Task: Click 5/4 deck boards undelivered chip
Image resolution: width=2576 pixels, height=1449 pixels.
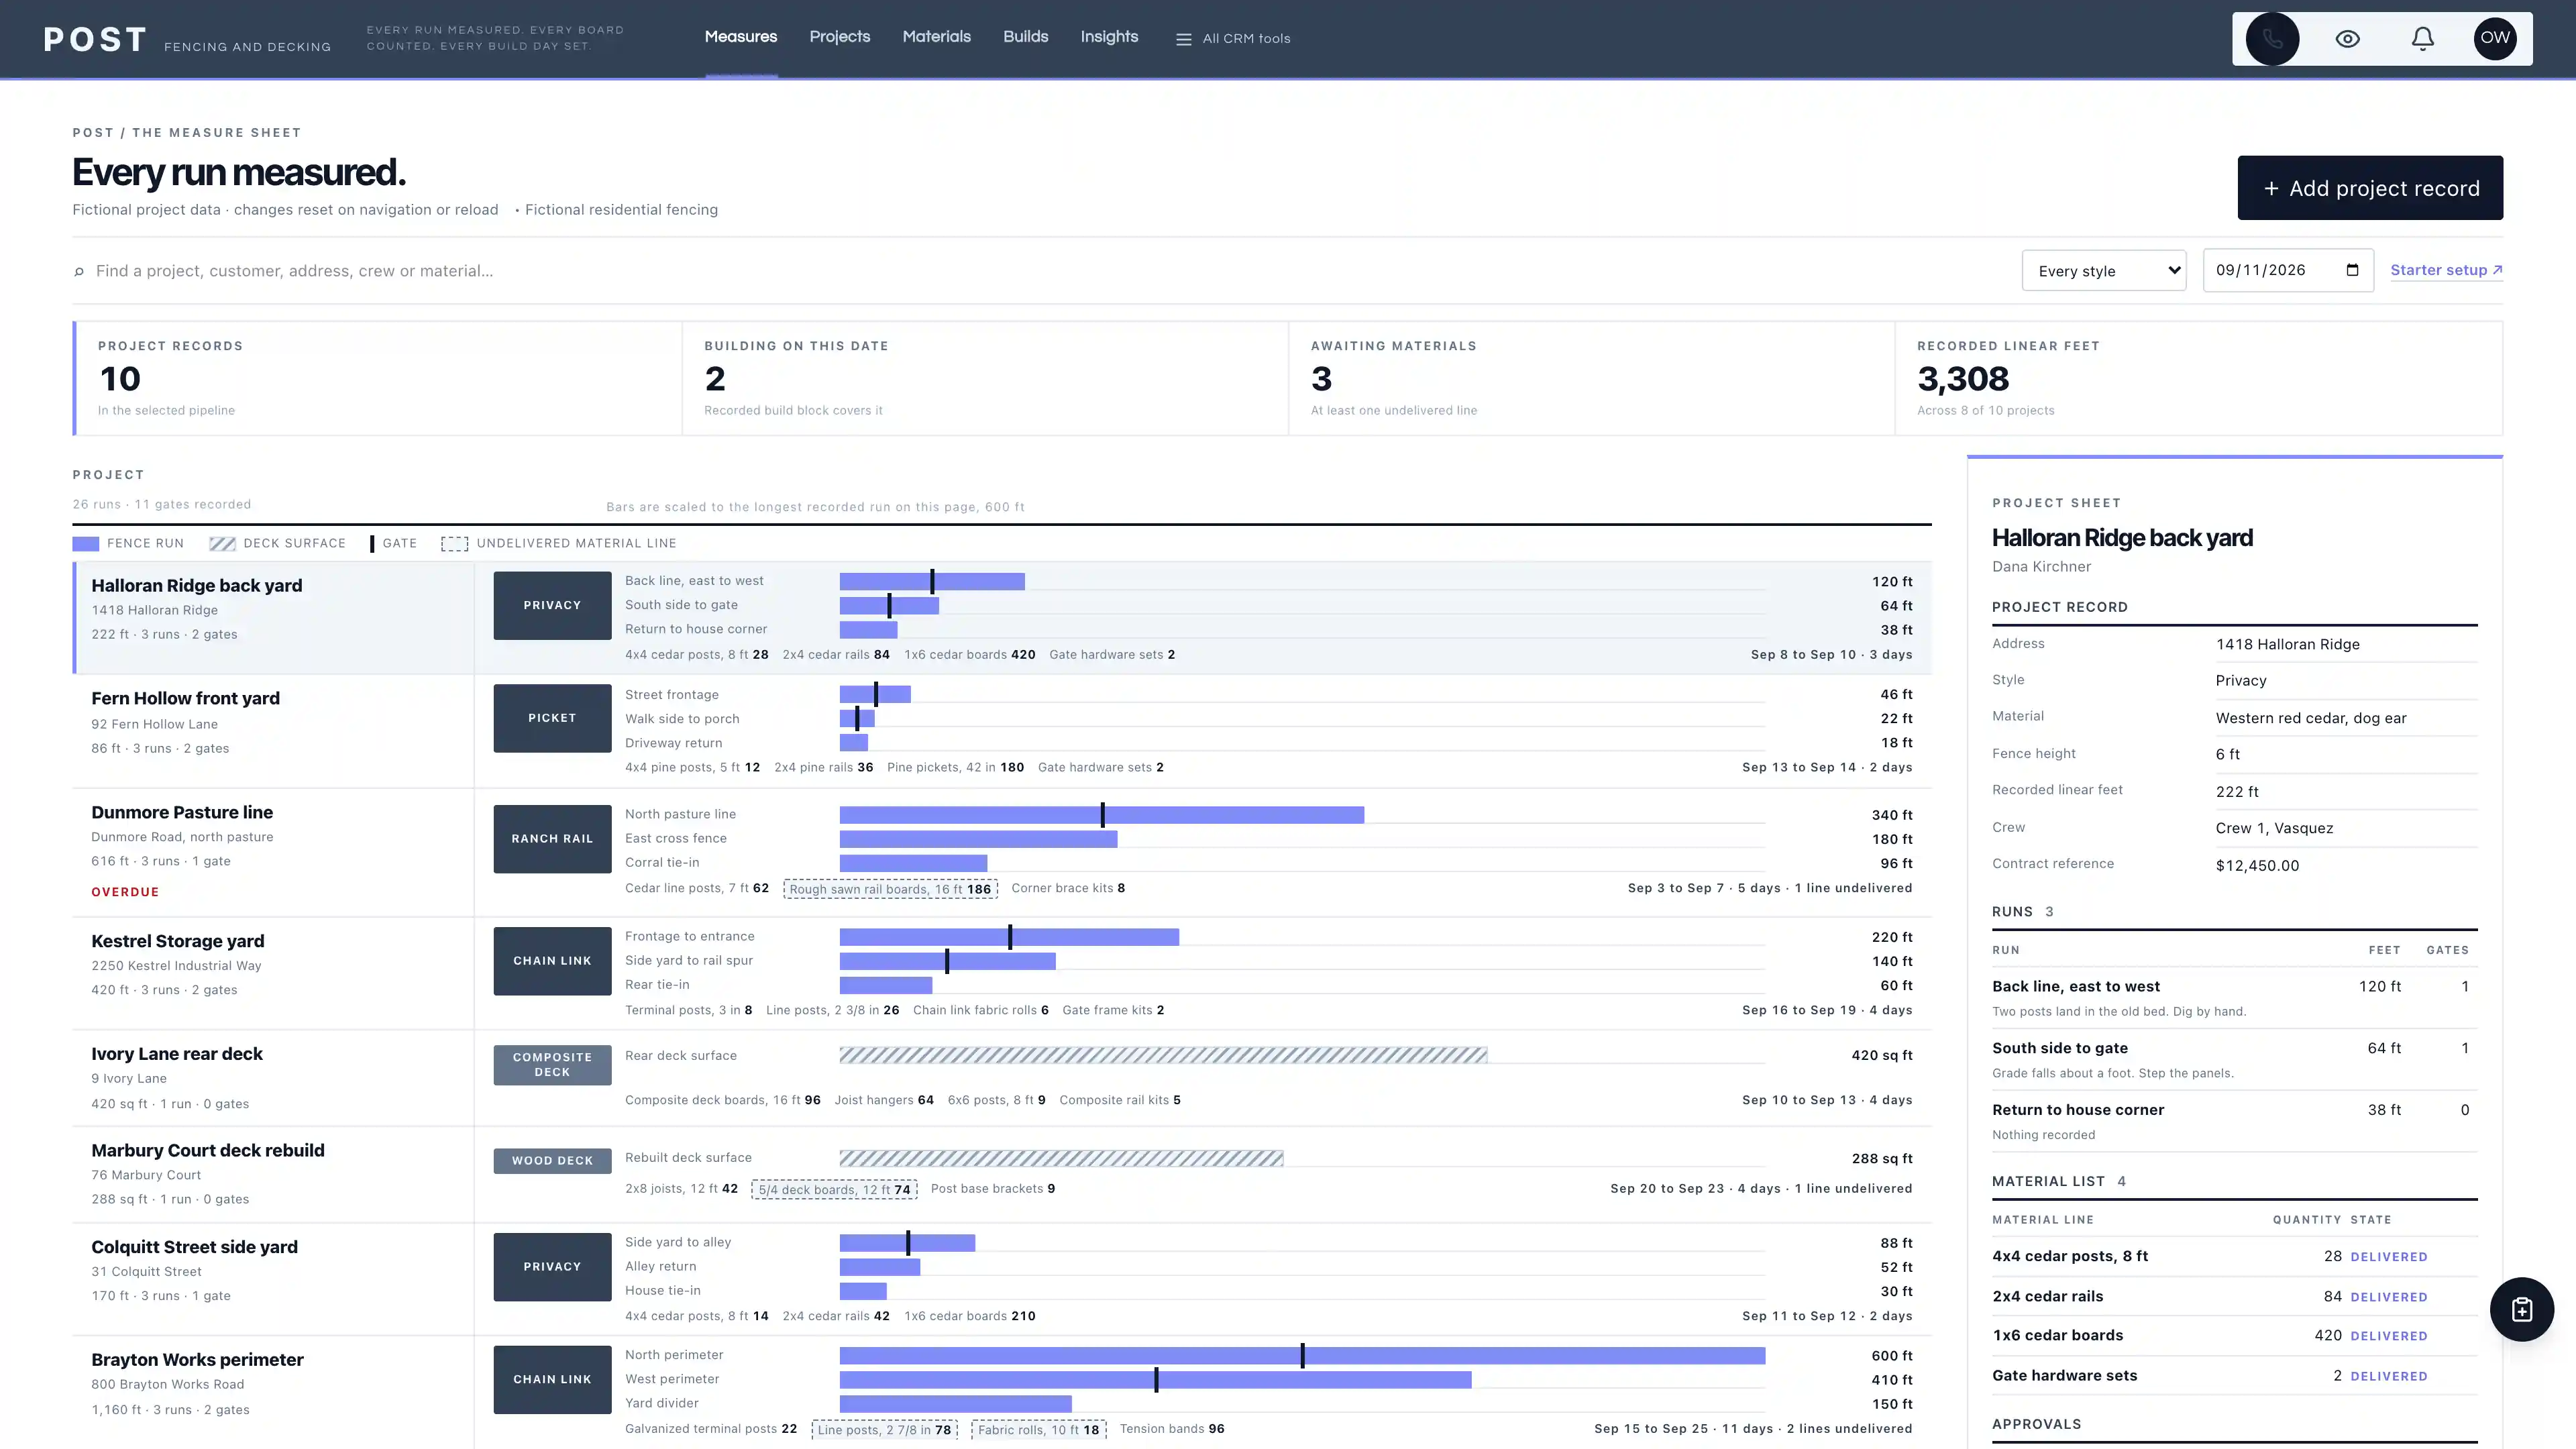Action: coord(834,1190)
